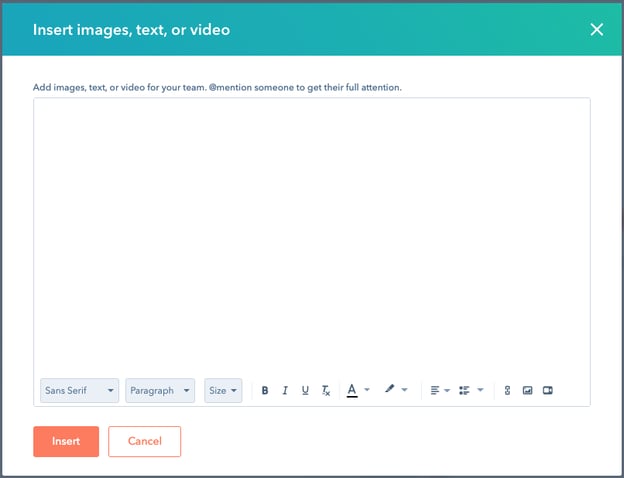
Task: Insert a link using the link icon
Action: point(508,390)
